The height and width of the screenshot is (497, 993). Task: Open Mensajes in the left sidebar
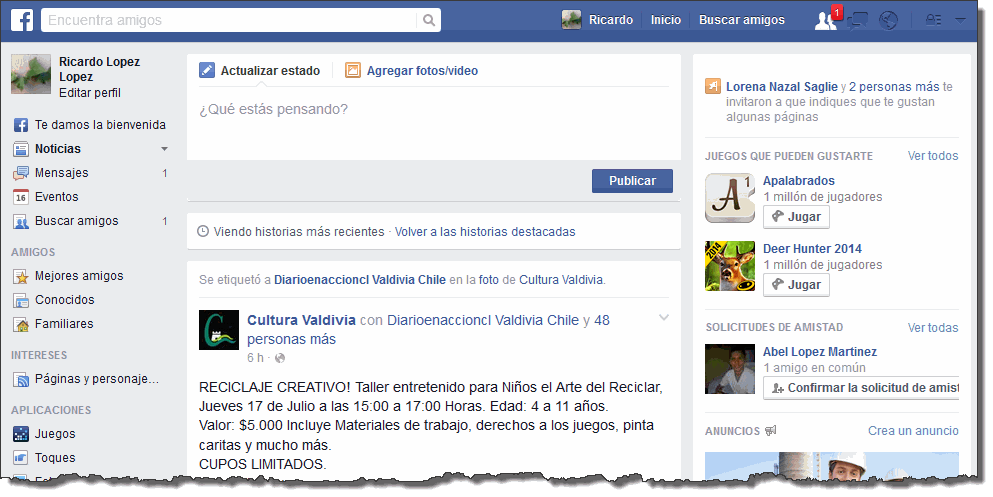[61, 173]
